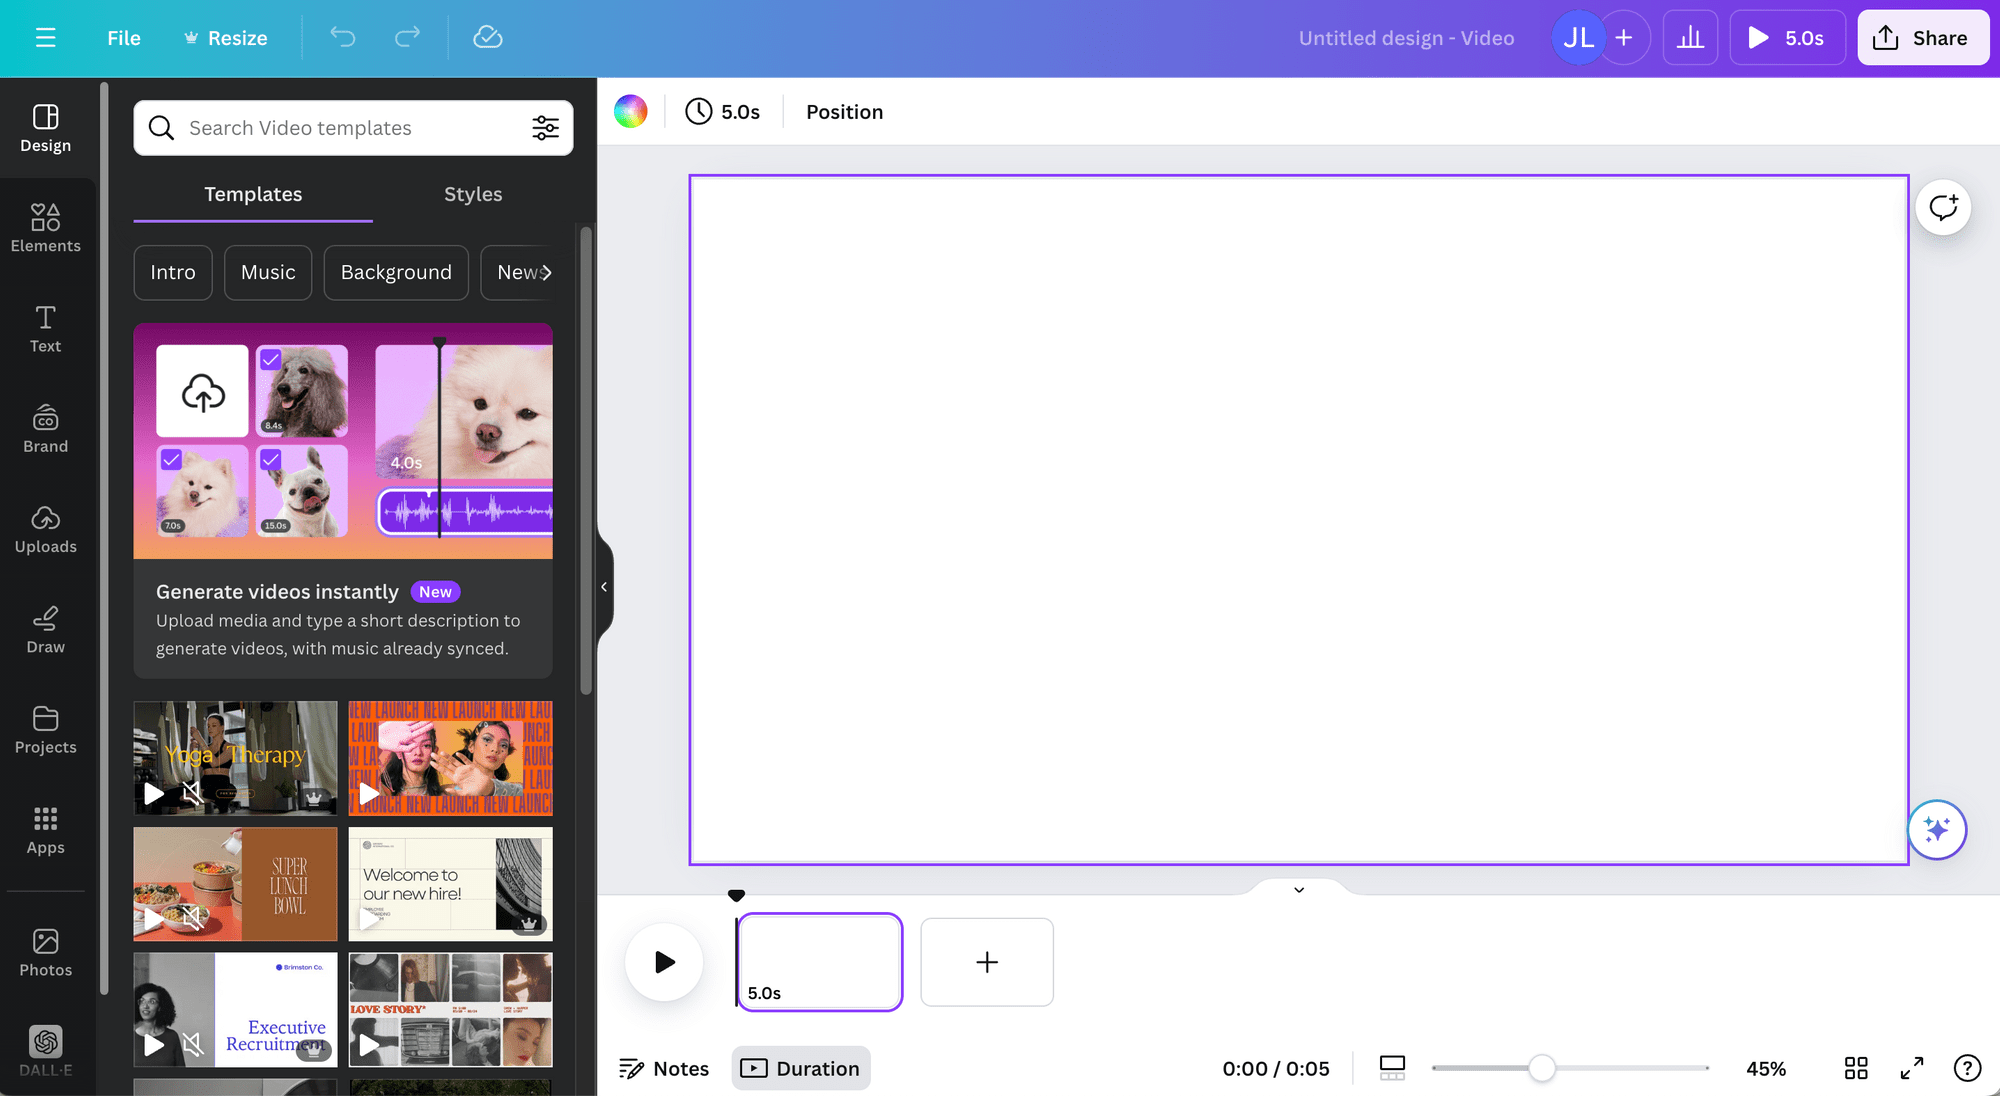
Task: Open the Styles tab in templates panel
Action: click(472, 193)
